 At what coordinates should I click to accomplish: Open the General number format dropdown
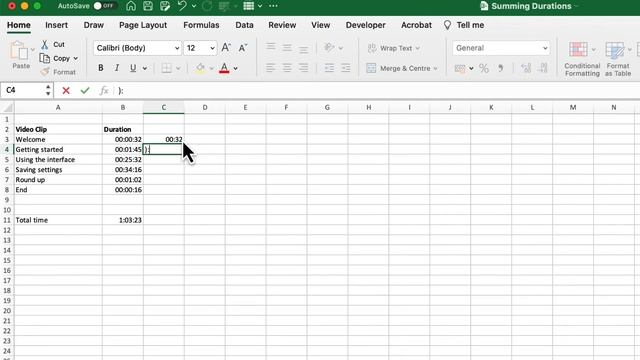coord(501,48)
